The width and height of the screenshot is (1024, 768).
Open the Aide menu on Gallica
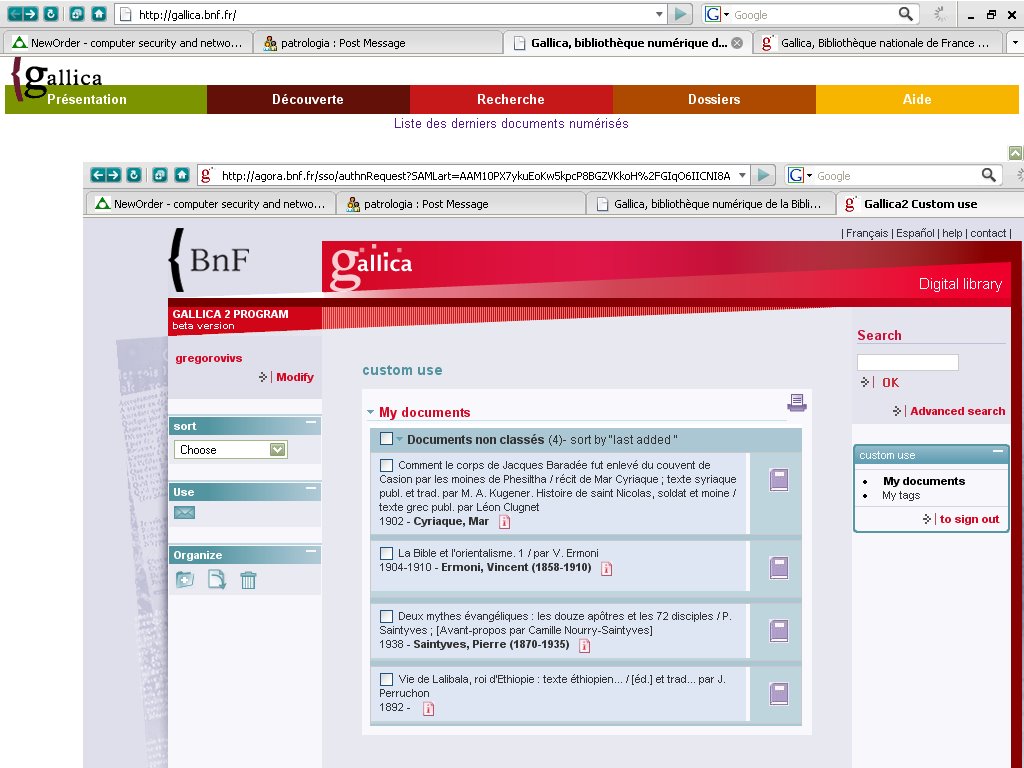(918, 99)
